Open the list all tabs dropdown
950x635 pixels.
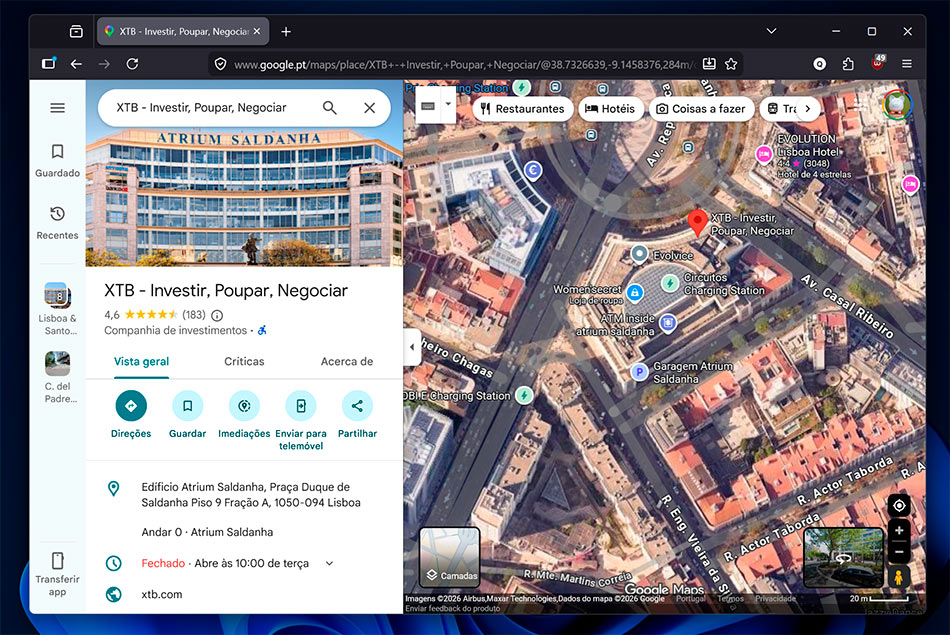pos(771,31)
